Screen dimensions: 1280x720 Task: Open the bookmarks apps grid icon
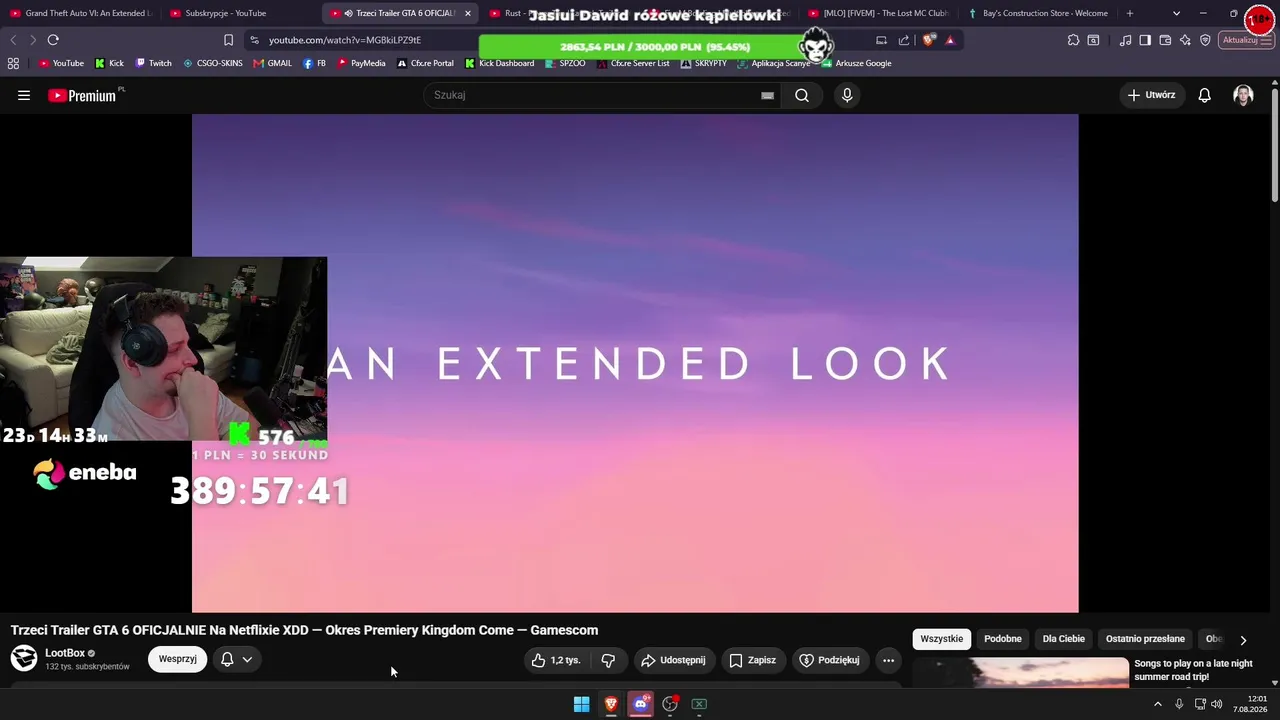pos(13,63)
